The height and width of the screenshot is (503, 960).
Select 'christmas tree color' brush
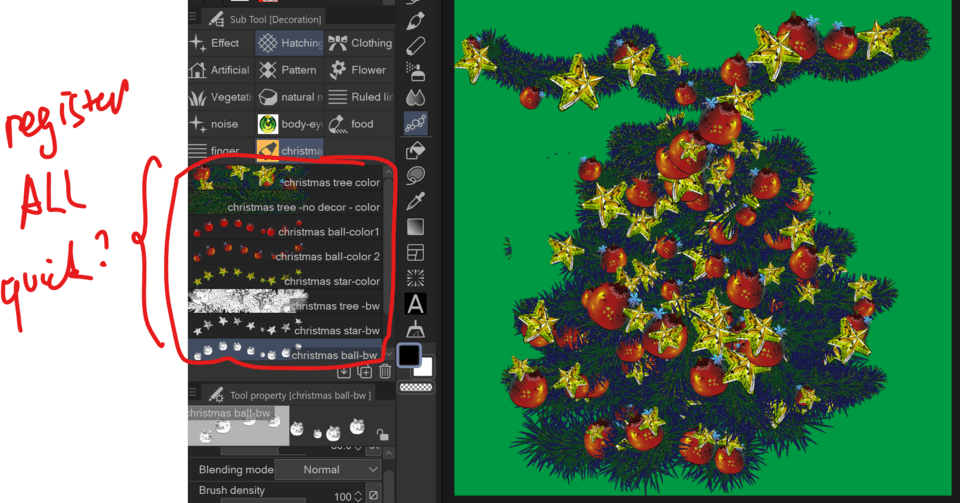tap(285, 179)
